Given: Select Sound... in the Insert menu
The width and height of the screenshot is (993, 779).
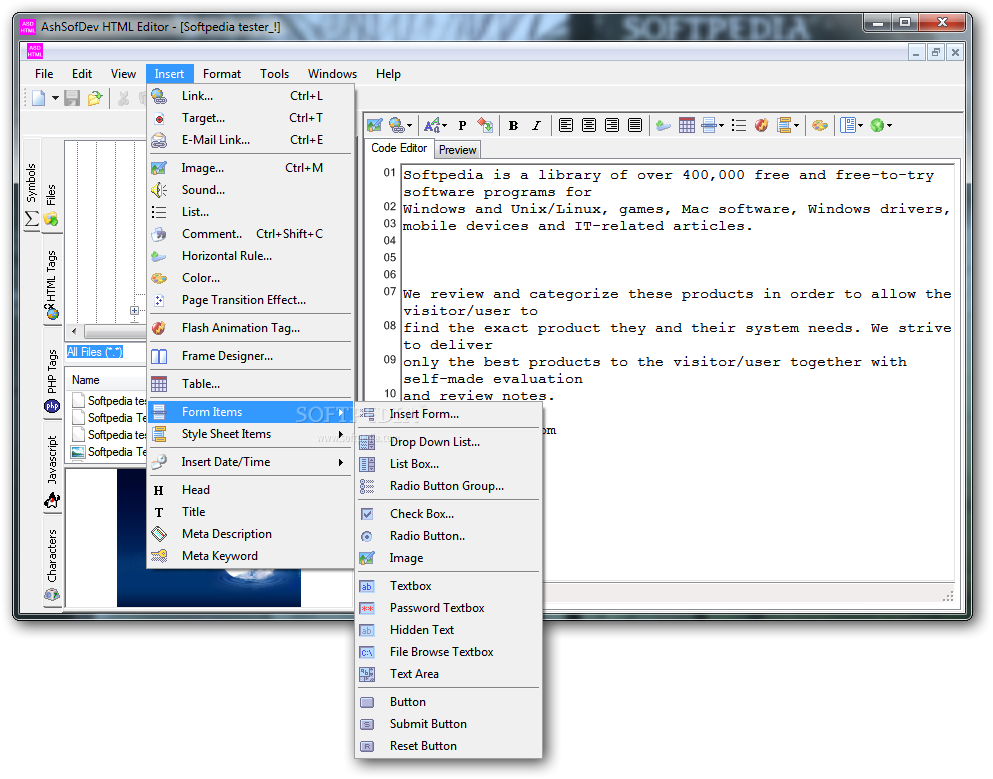Looking at the screenshot, I should 250,190.
